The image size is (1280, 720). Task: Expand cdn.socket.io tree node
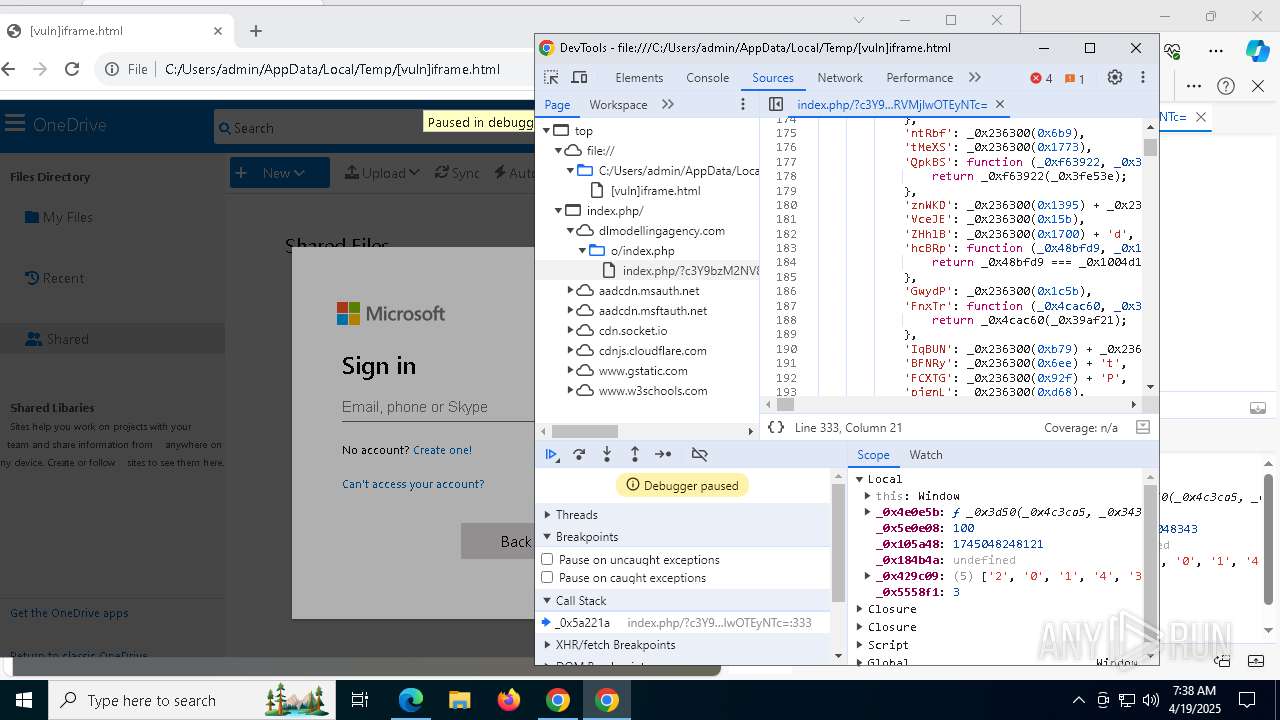coord(571,330)
